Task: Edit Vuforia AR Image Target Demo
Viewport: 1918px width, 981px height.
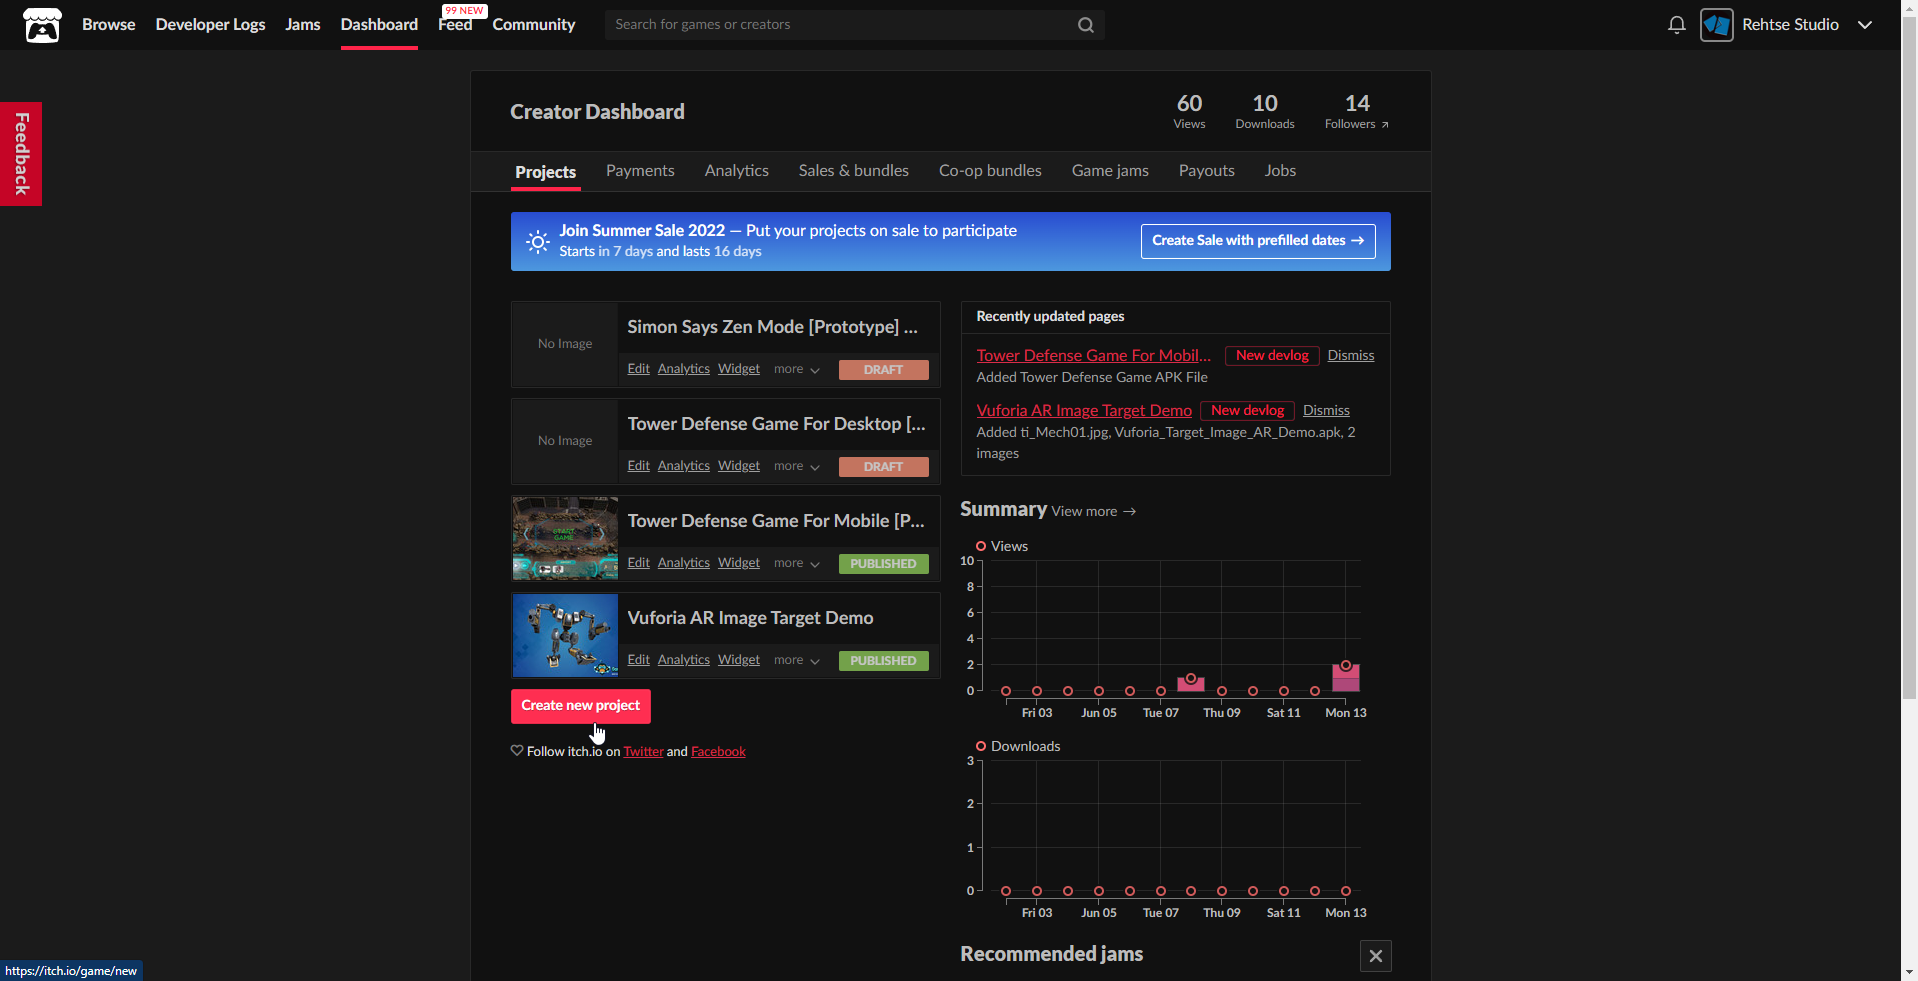Action: [638, 660]
